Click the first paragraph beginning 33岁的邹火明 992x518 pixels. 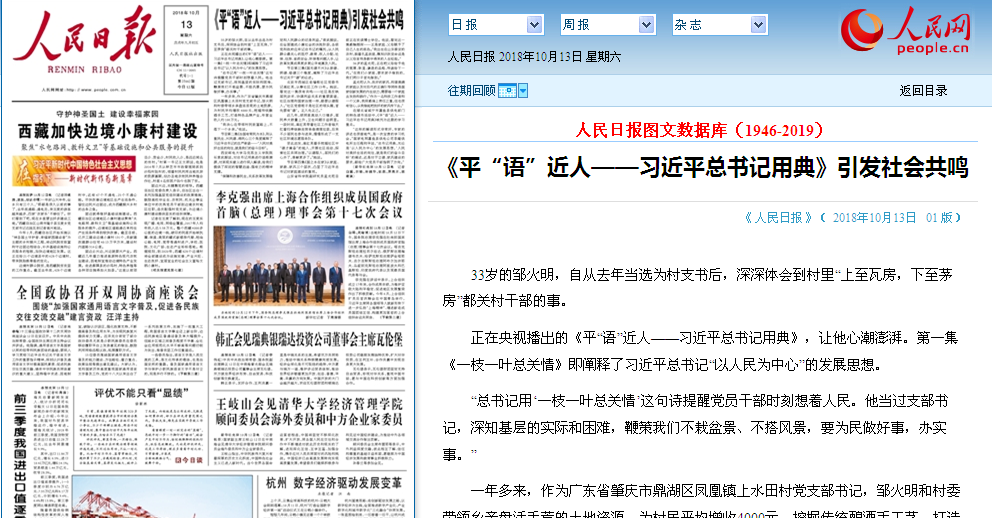pos(697,288)
